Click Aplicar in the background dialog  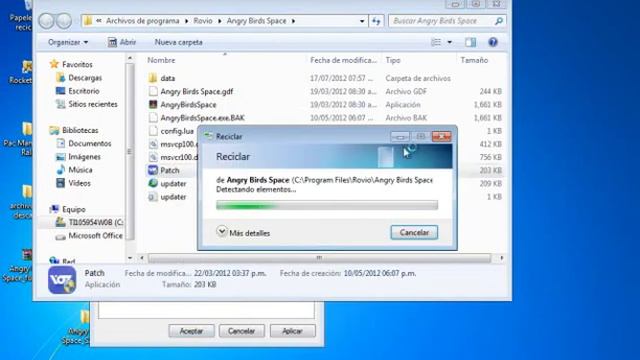[x=292, y=331]
